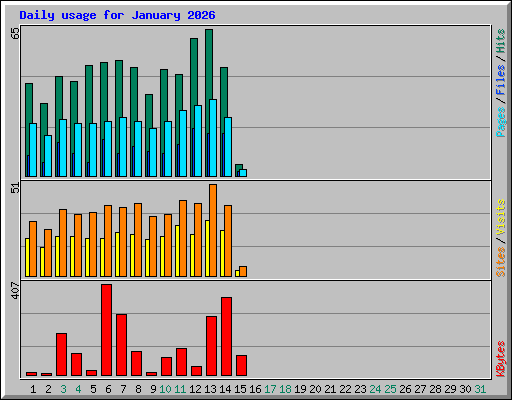The image size is (512, 400).
Task: Click green weekend day label '17'
Action: coord(270,389)
